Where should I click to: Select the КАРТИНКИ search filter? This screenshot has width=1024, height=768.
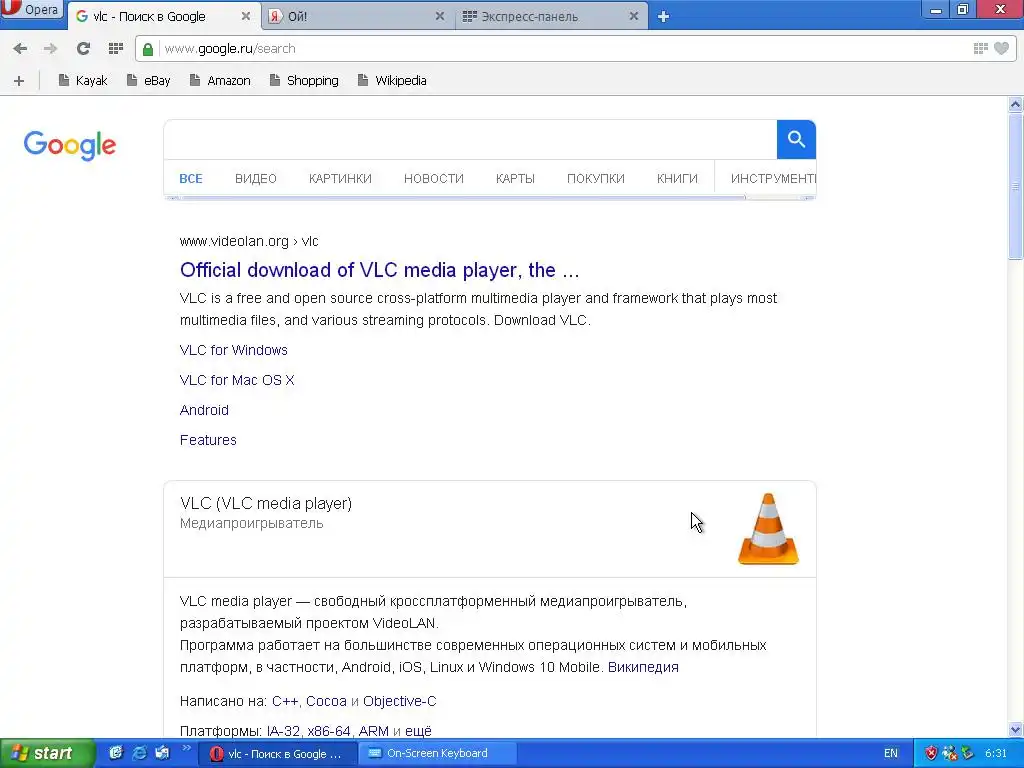(x=340, y=178)
